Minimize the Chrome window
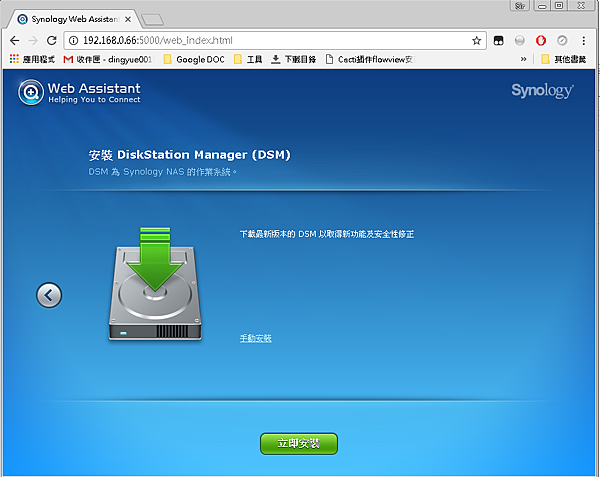 tap(542, 6)
